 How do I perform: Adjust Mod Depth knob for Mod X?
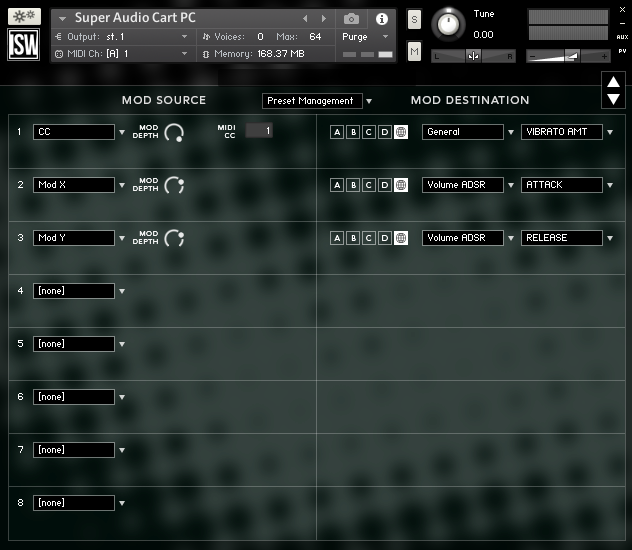(x=174, y=185)
